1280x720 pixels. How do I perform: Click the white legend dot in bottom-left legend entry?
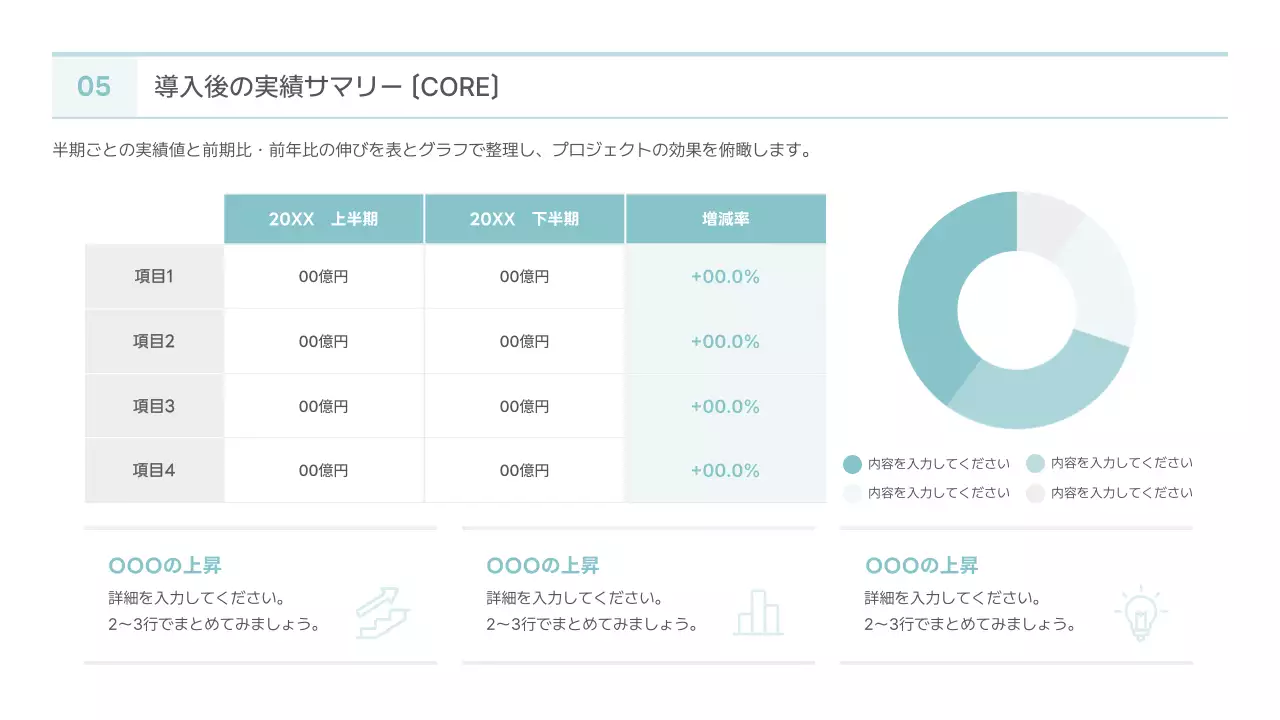click(851, 493)
